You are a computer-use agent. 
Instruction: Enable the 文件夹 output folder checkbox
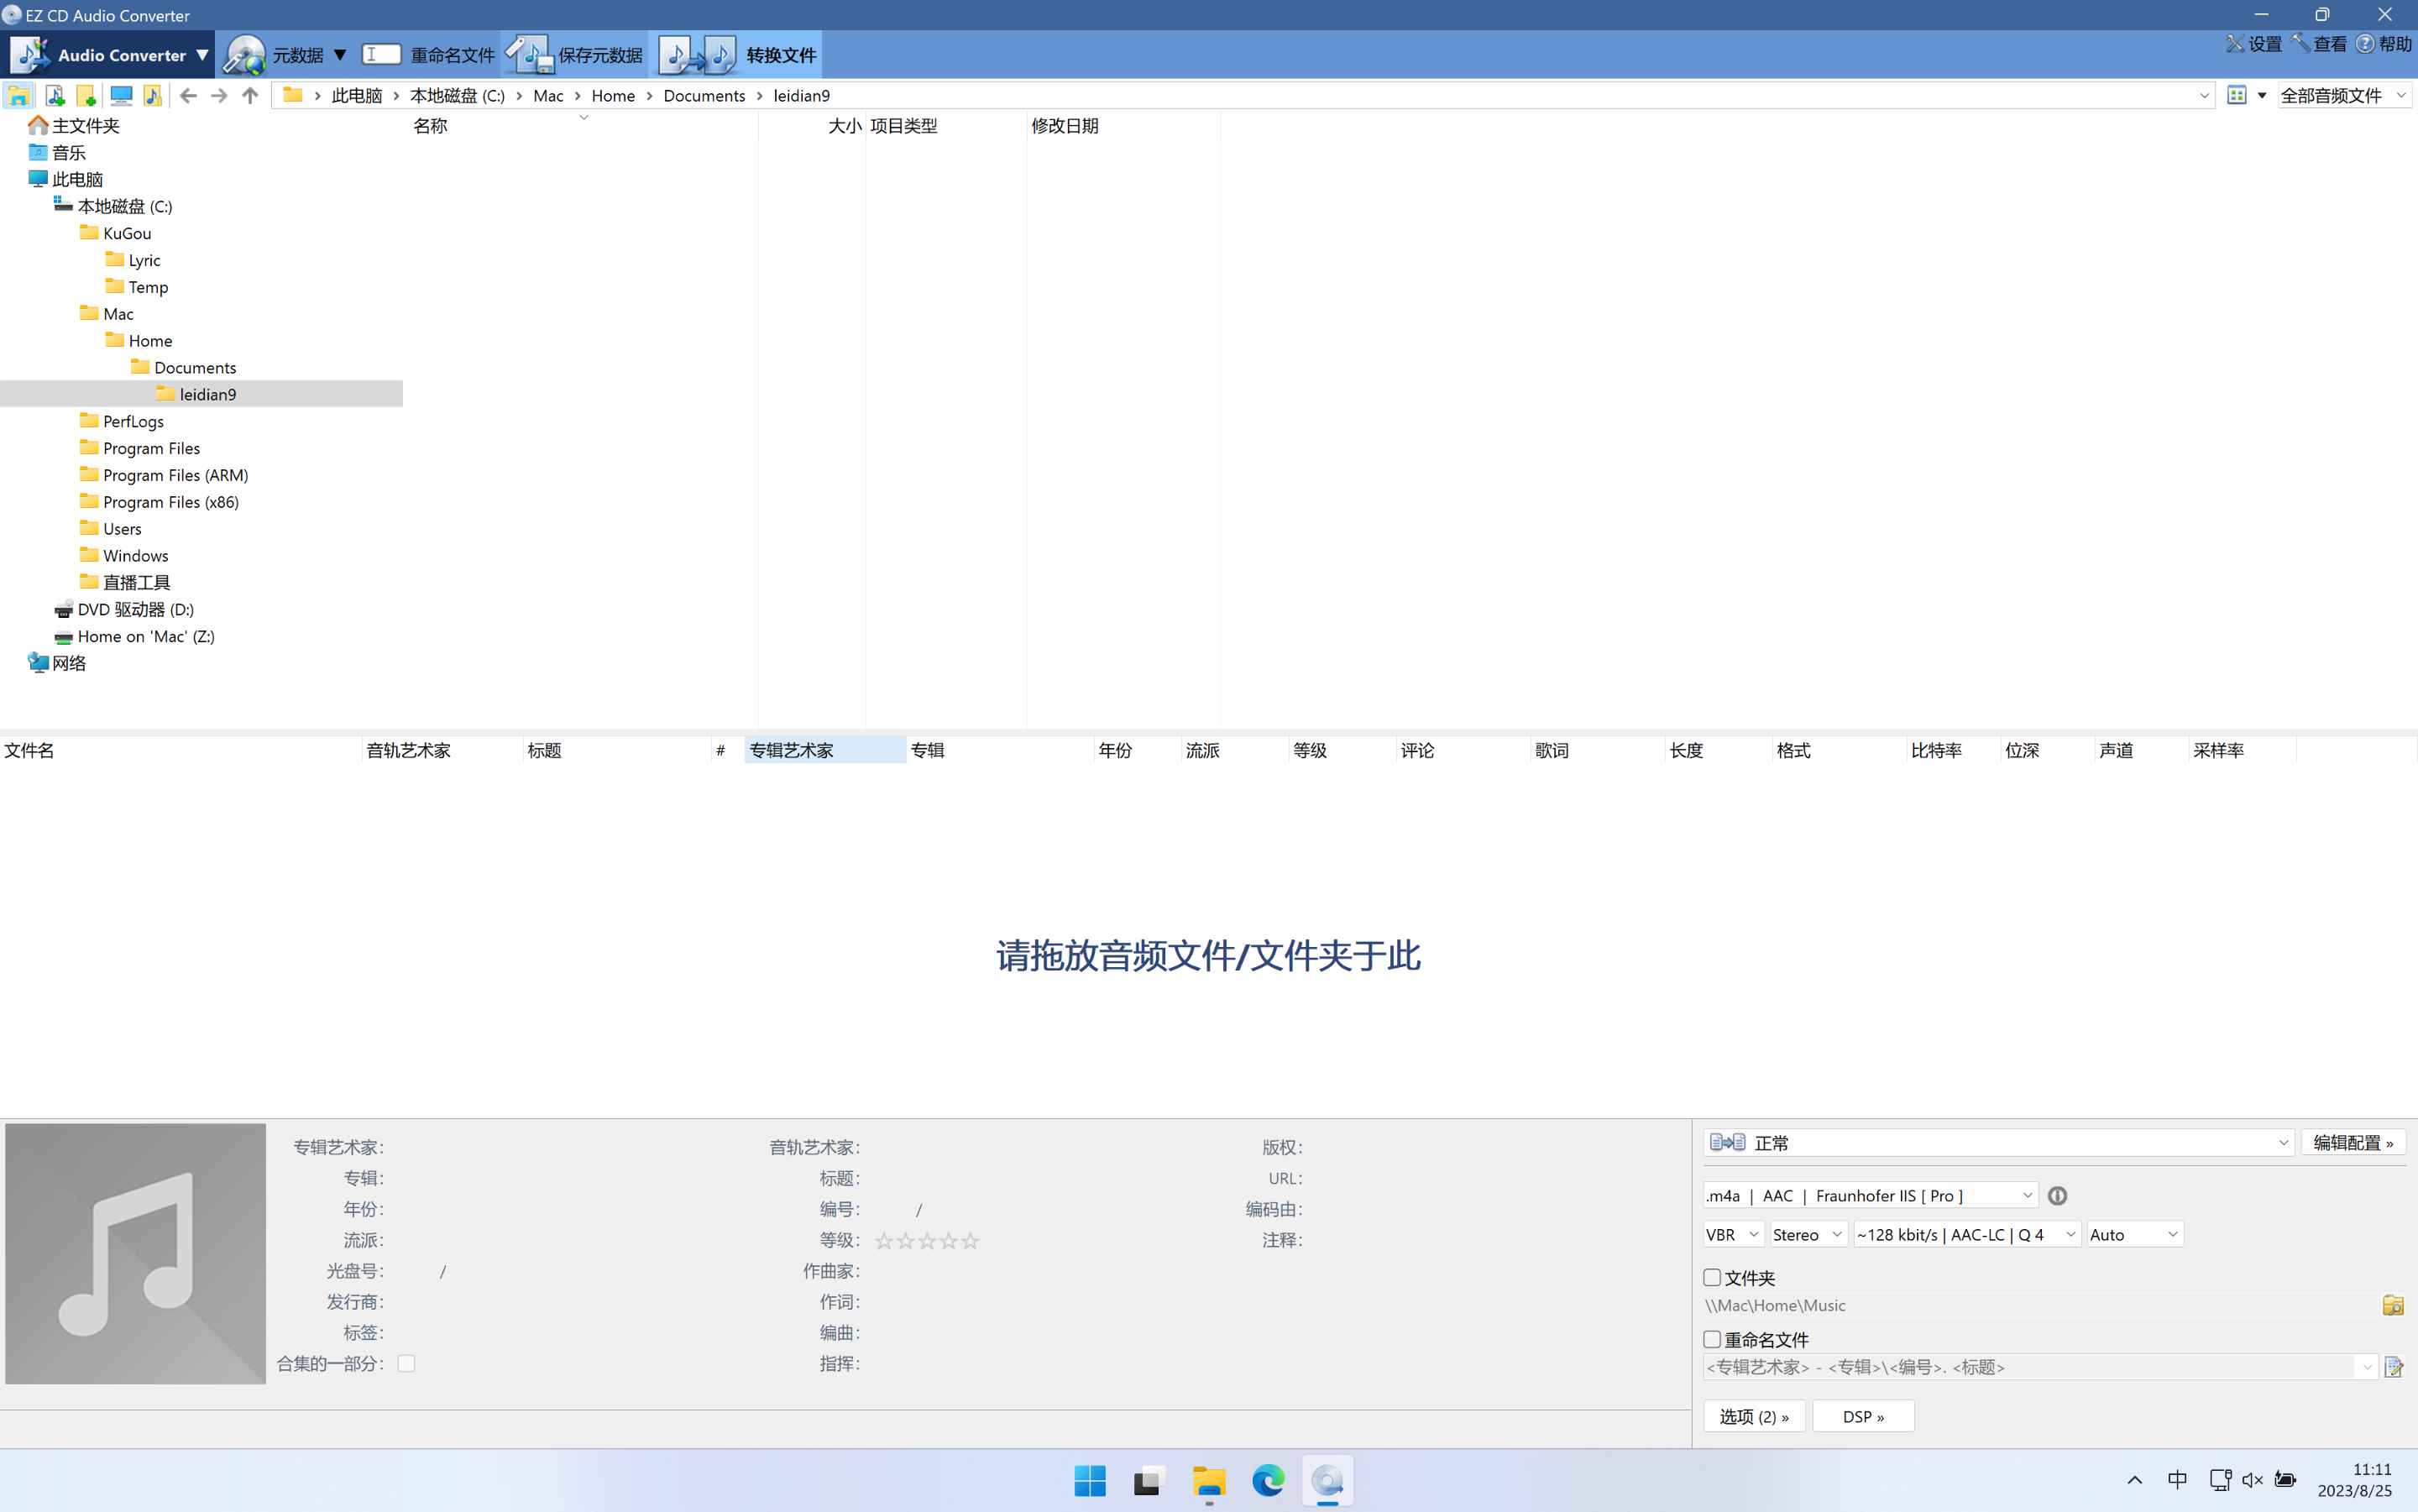coord(1712,1277)
